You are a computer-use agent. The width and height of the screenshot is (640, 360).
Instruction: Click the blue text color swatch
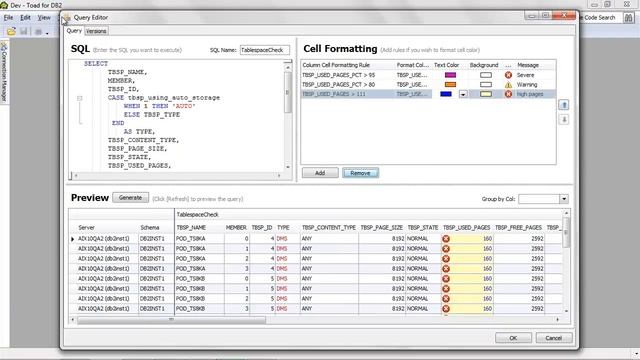click(x=446, y=94)
